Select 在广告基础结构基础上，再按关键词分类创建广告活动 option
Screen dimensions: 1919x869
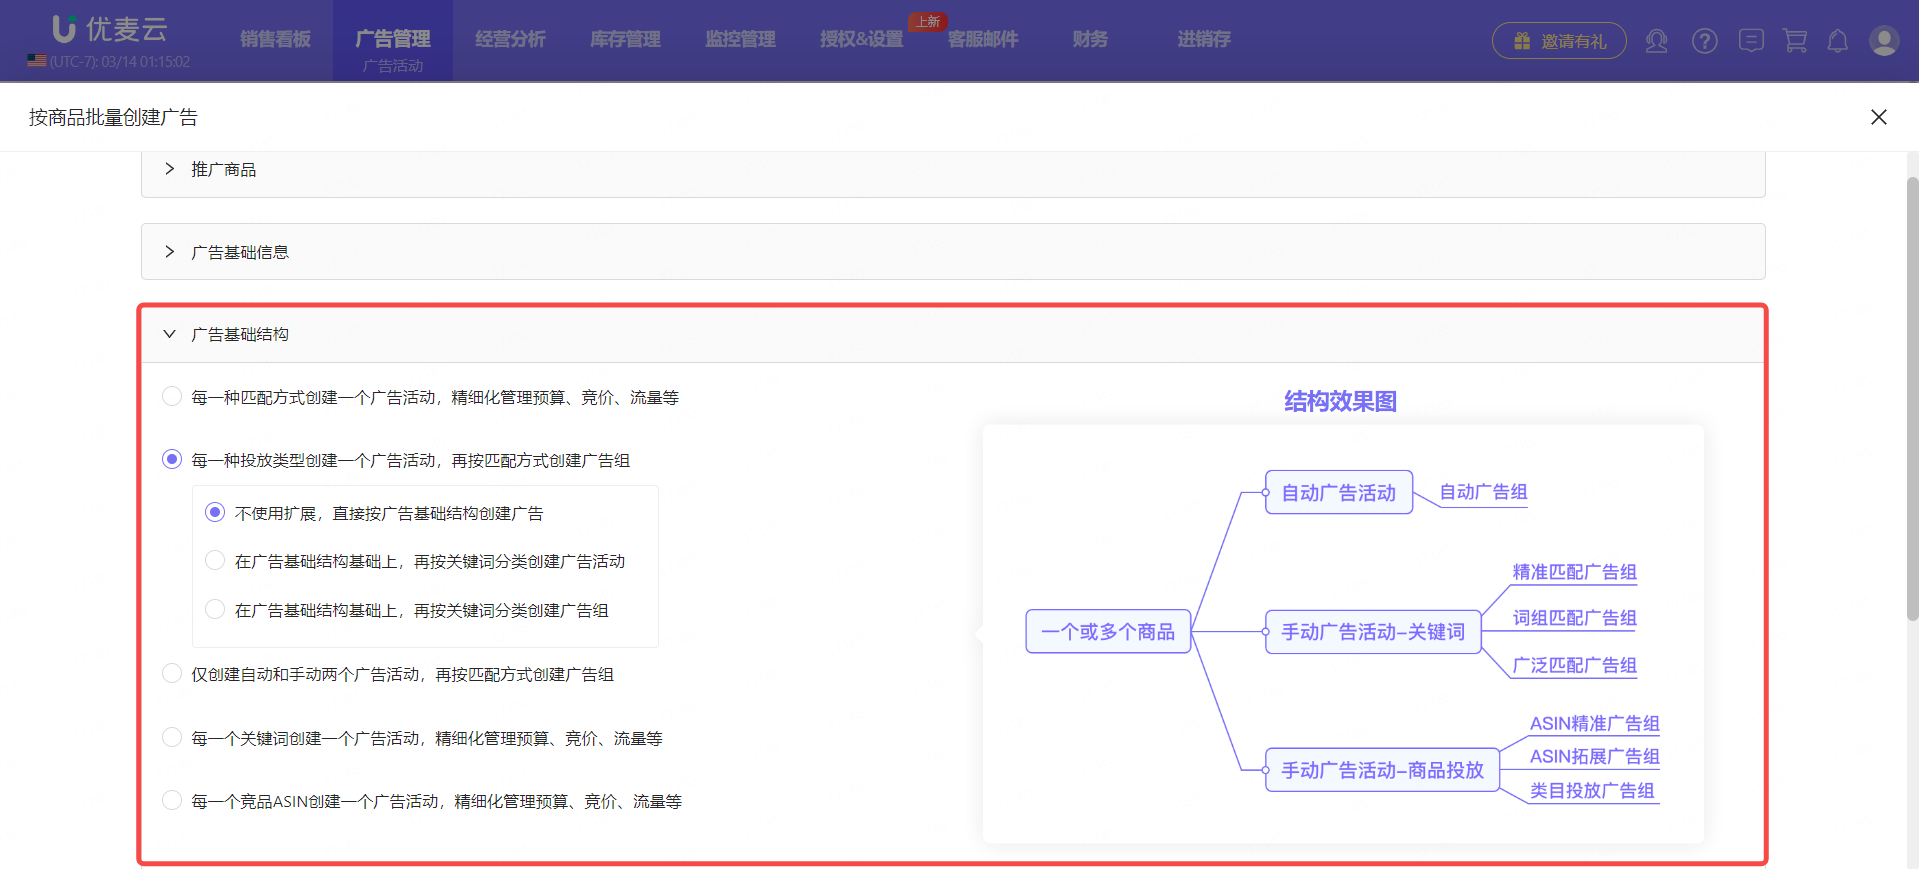[215, 561]
